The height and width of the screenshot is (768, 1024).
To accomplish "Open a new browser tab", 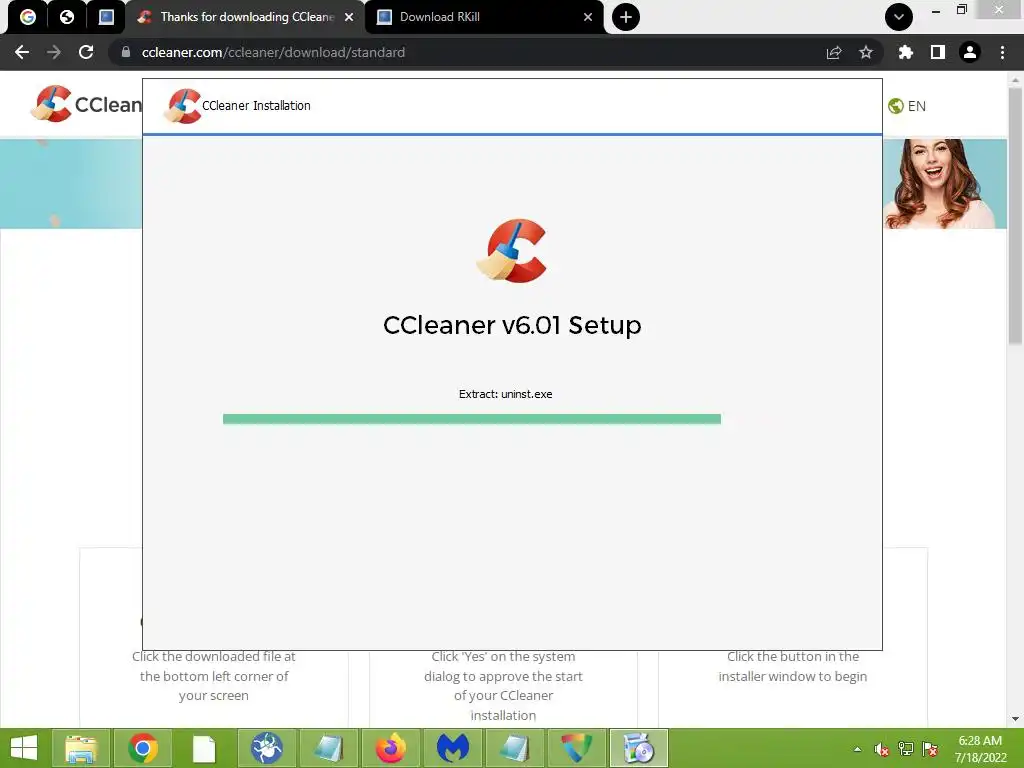I will pos(626,17).
